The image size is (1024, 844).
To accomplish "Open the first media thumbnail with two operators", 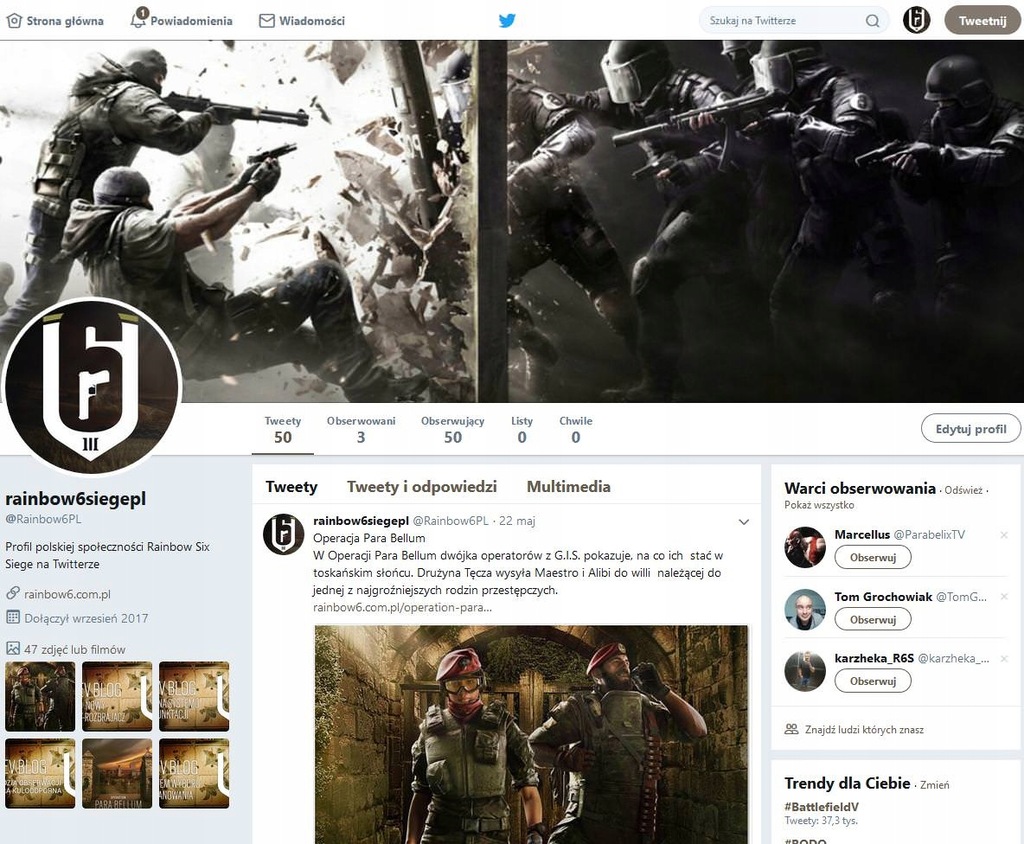I will 40,696.
